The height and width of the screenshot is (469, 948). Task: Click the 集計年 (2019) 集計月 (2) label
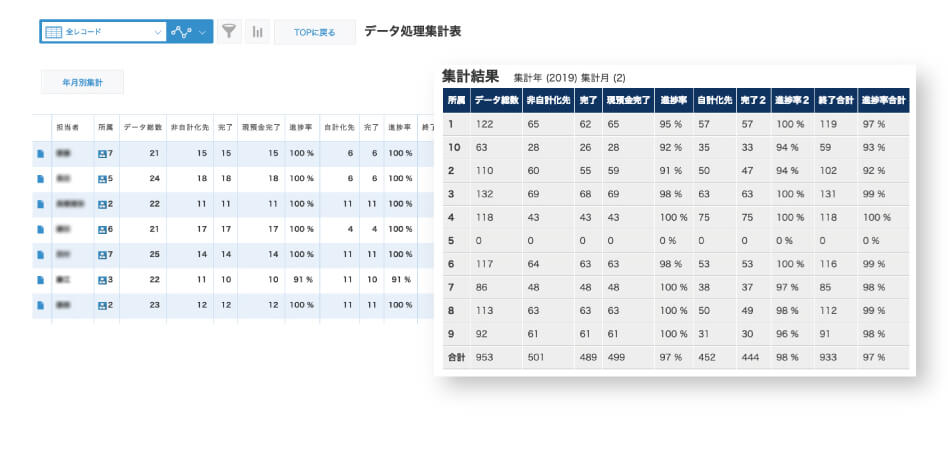570,78
